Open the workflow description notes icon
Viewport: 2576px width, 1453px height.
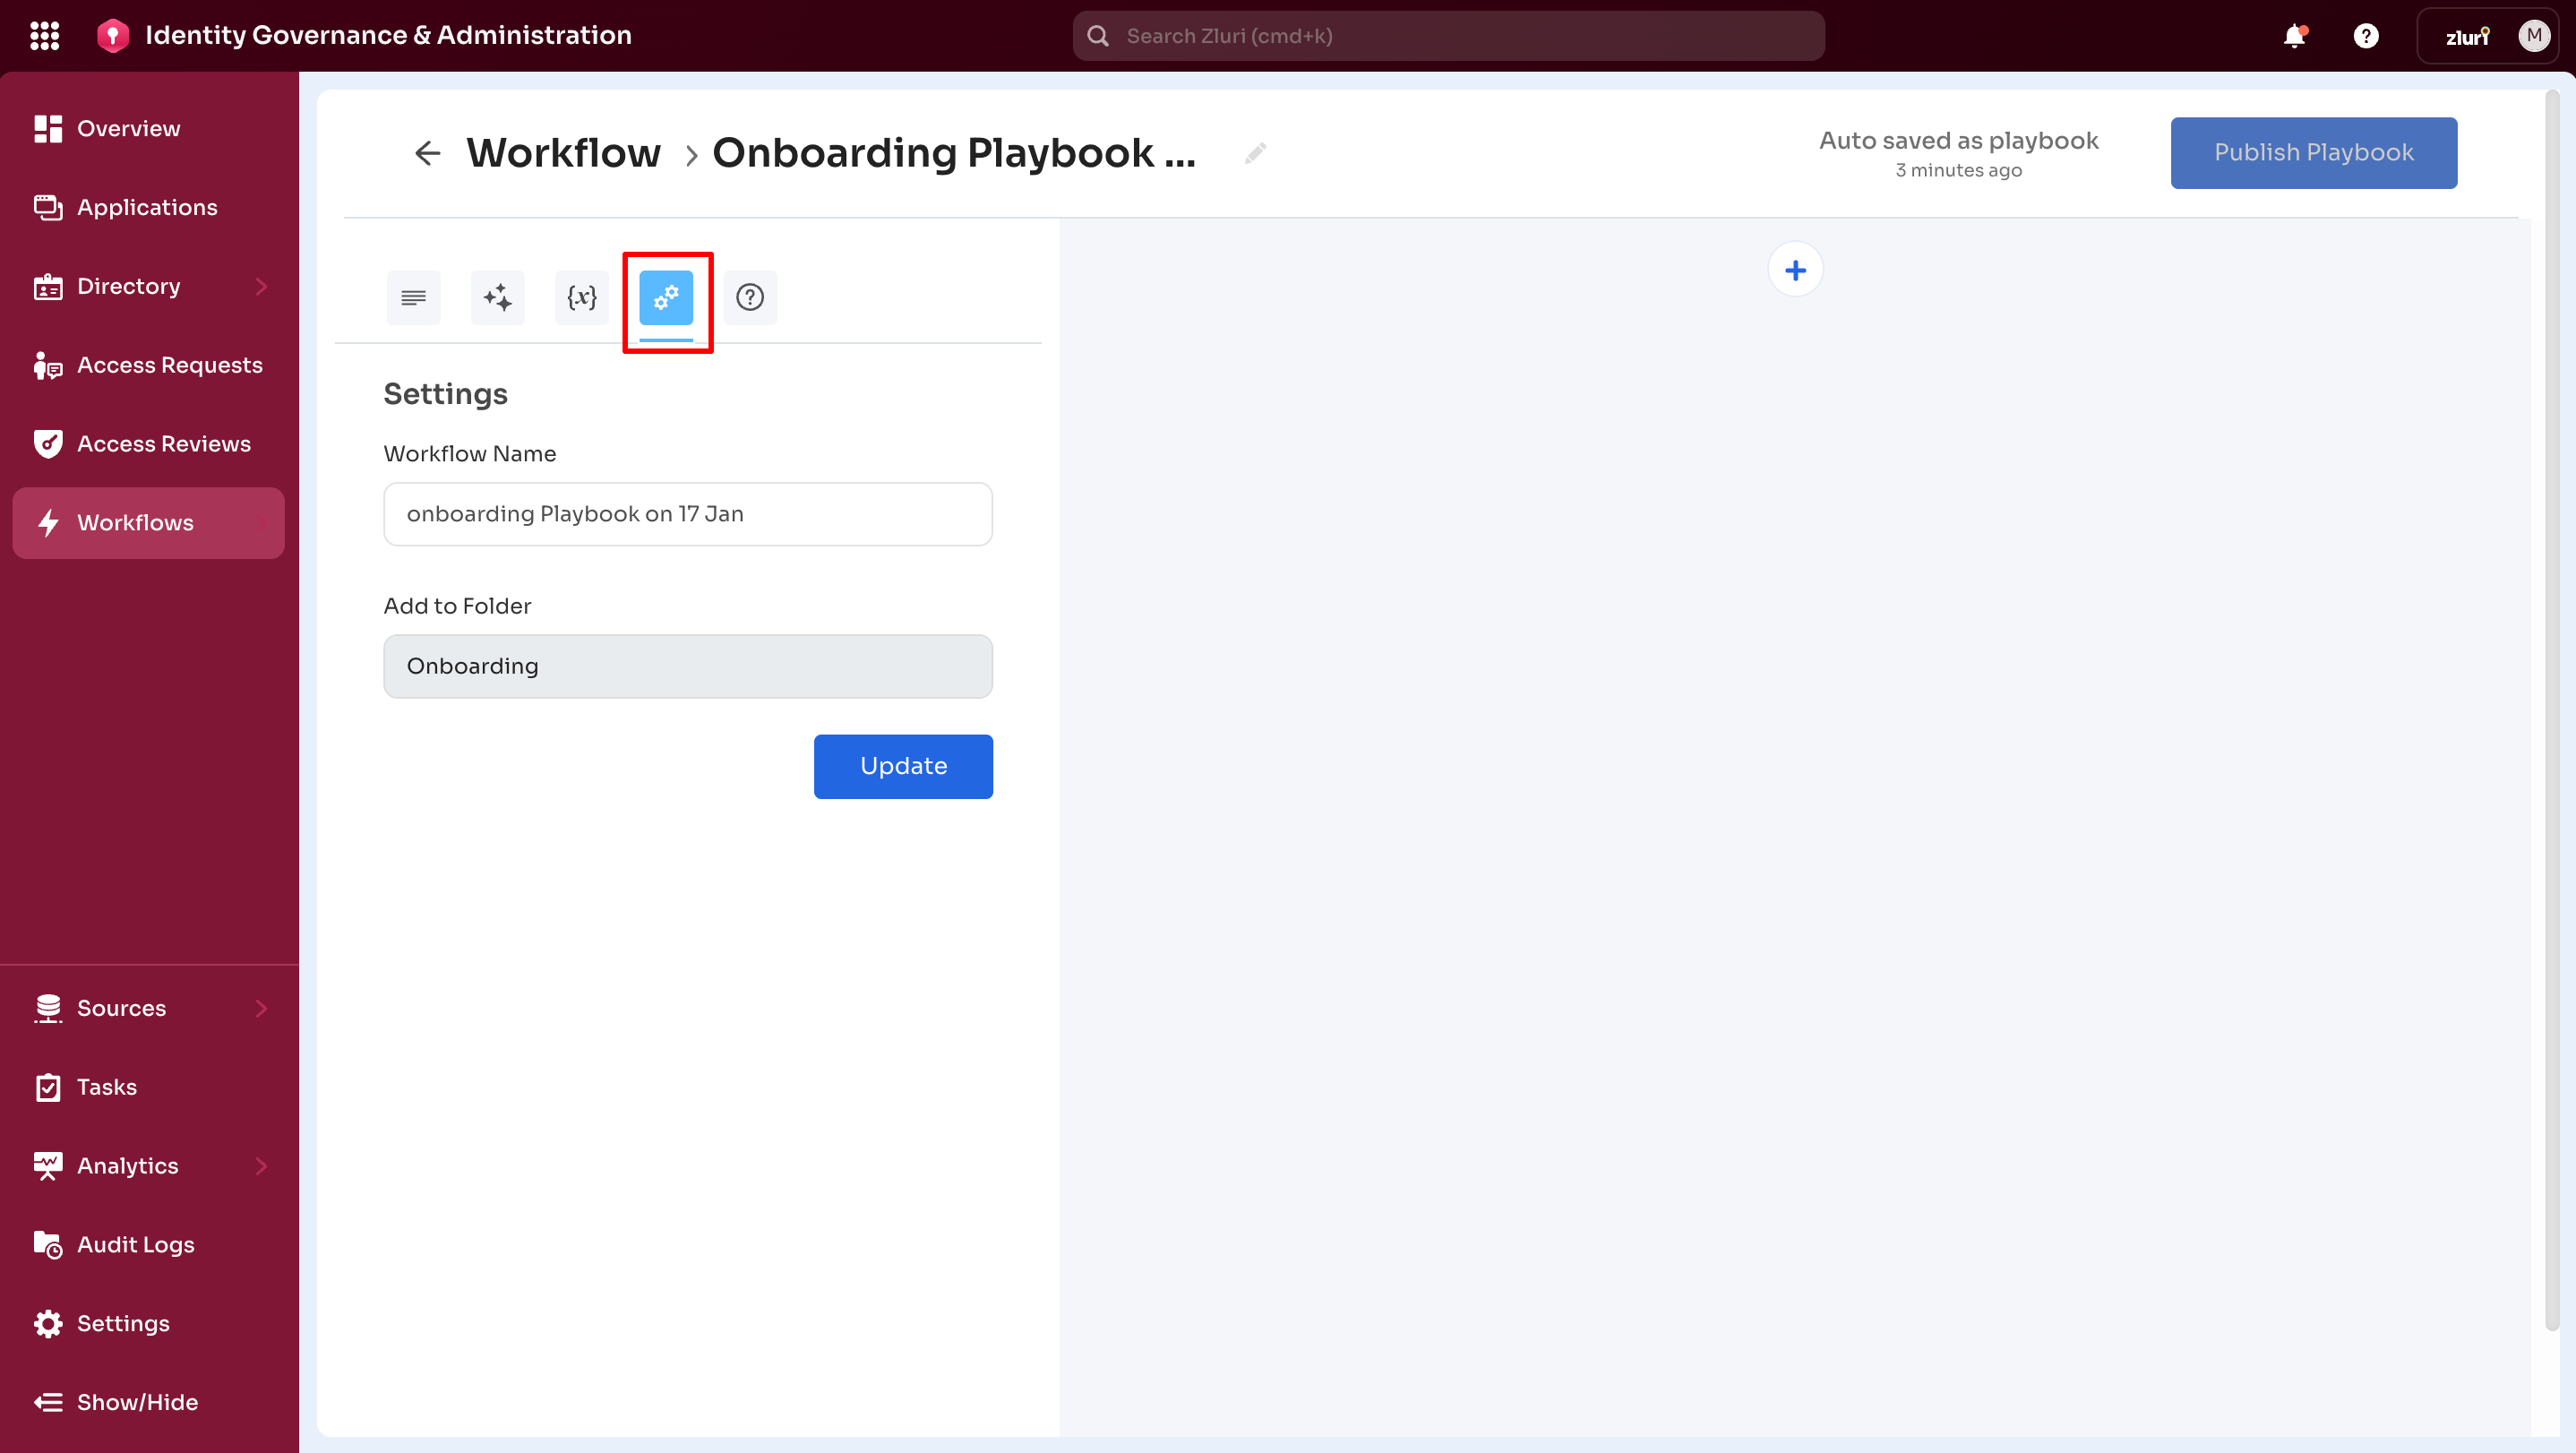[413, 297]
